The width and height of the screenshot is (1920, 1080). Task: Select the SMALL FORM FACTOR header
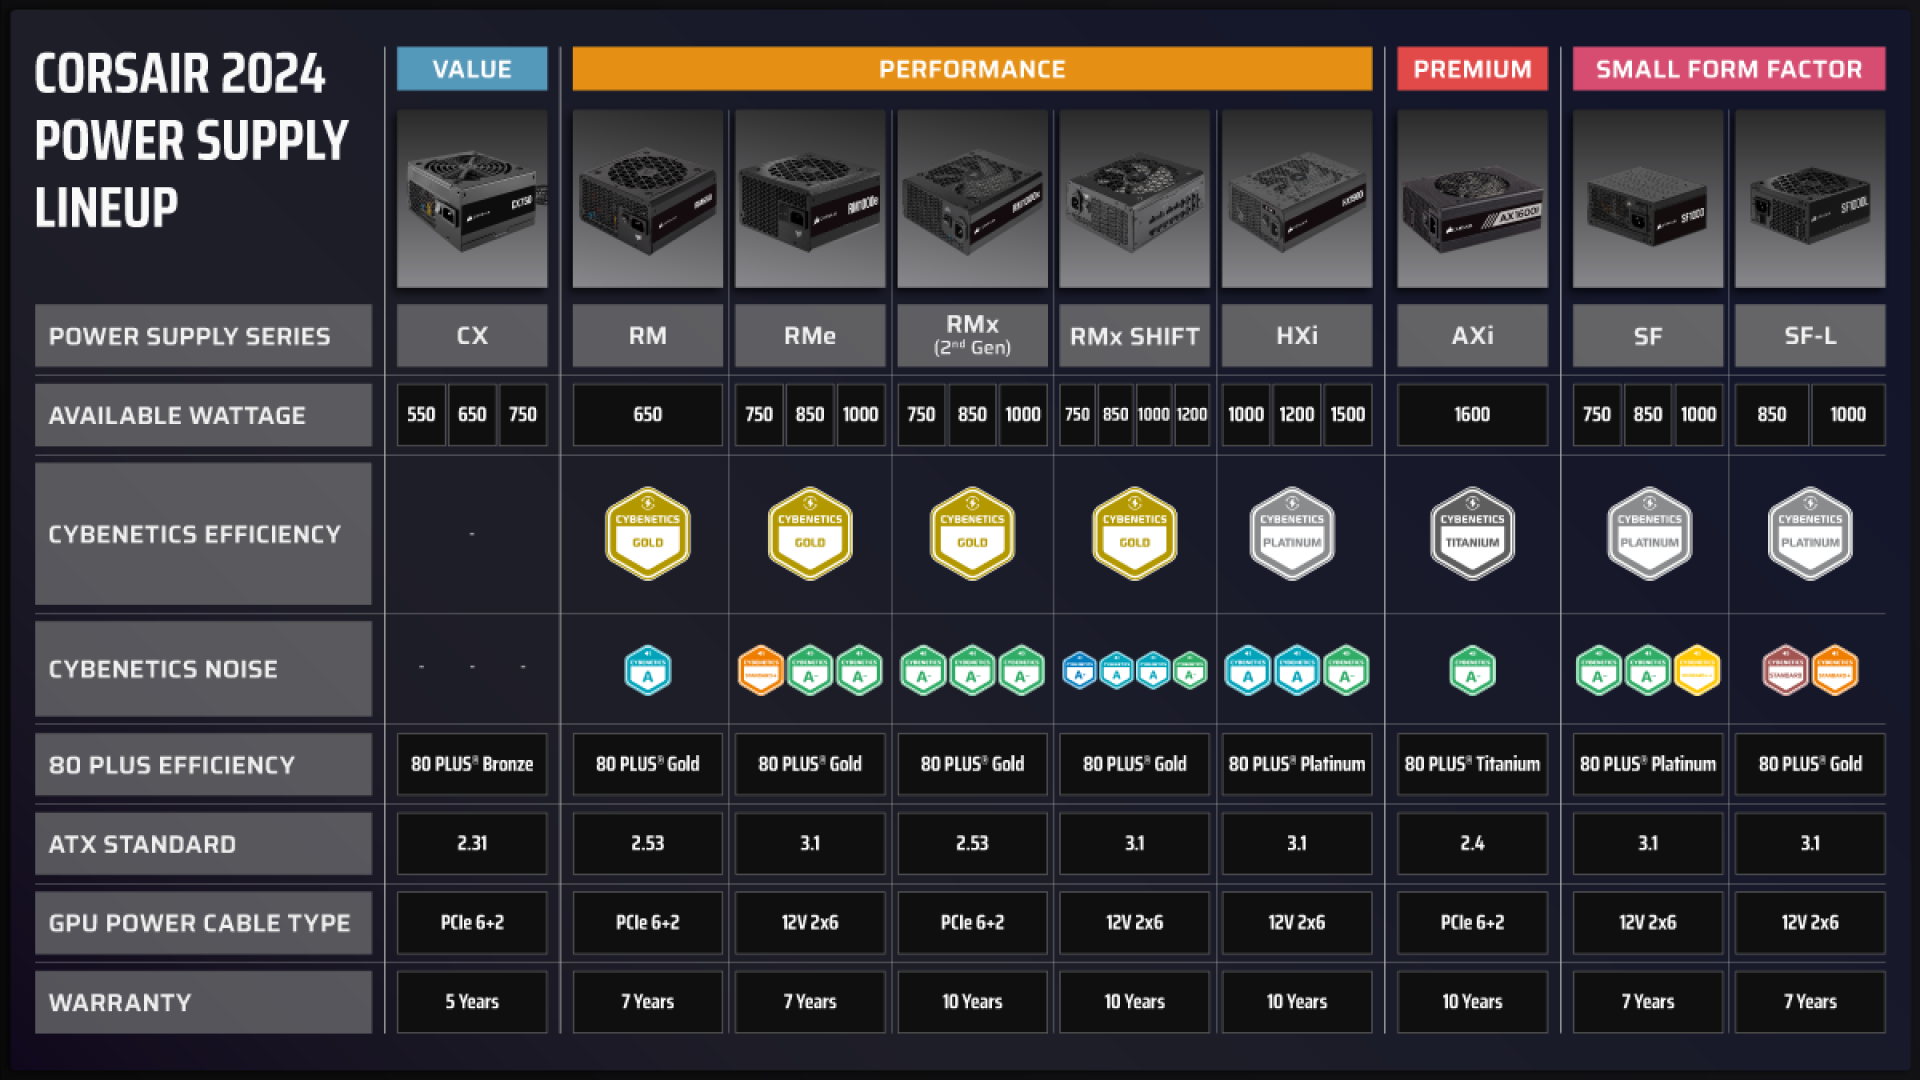pyautogui.click(x=1729, y=69)
